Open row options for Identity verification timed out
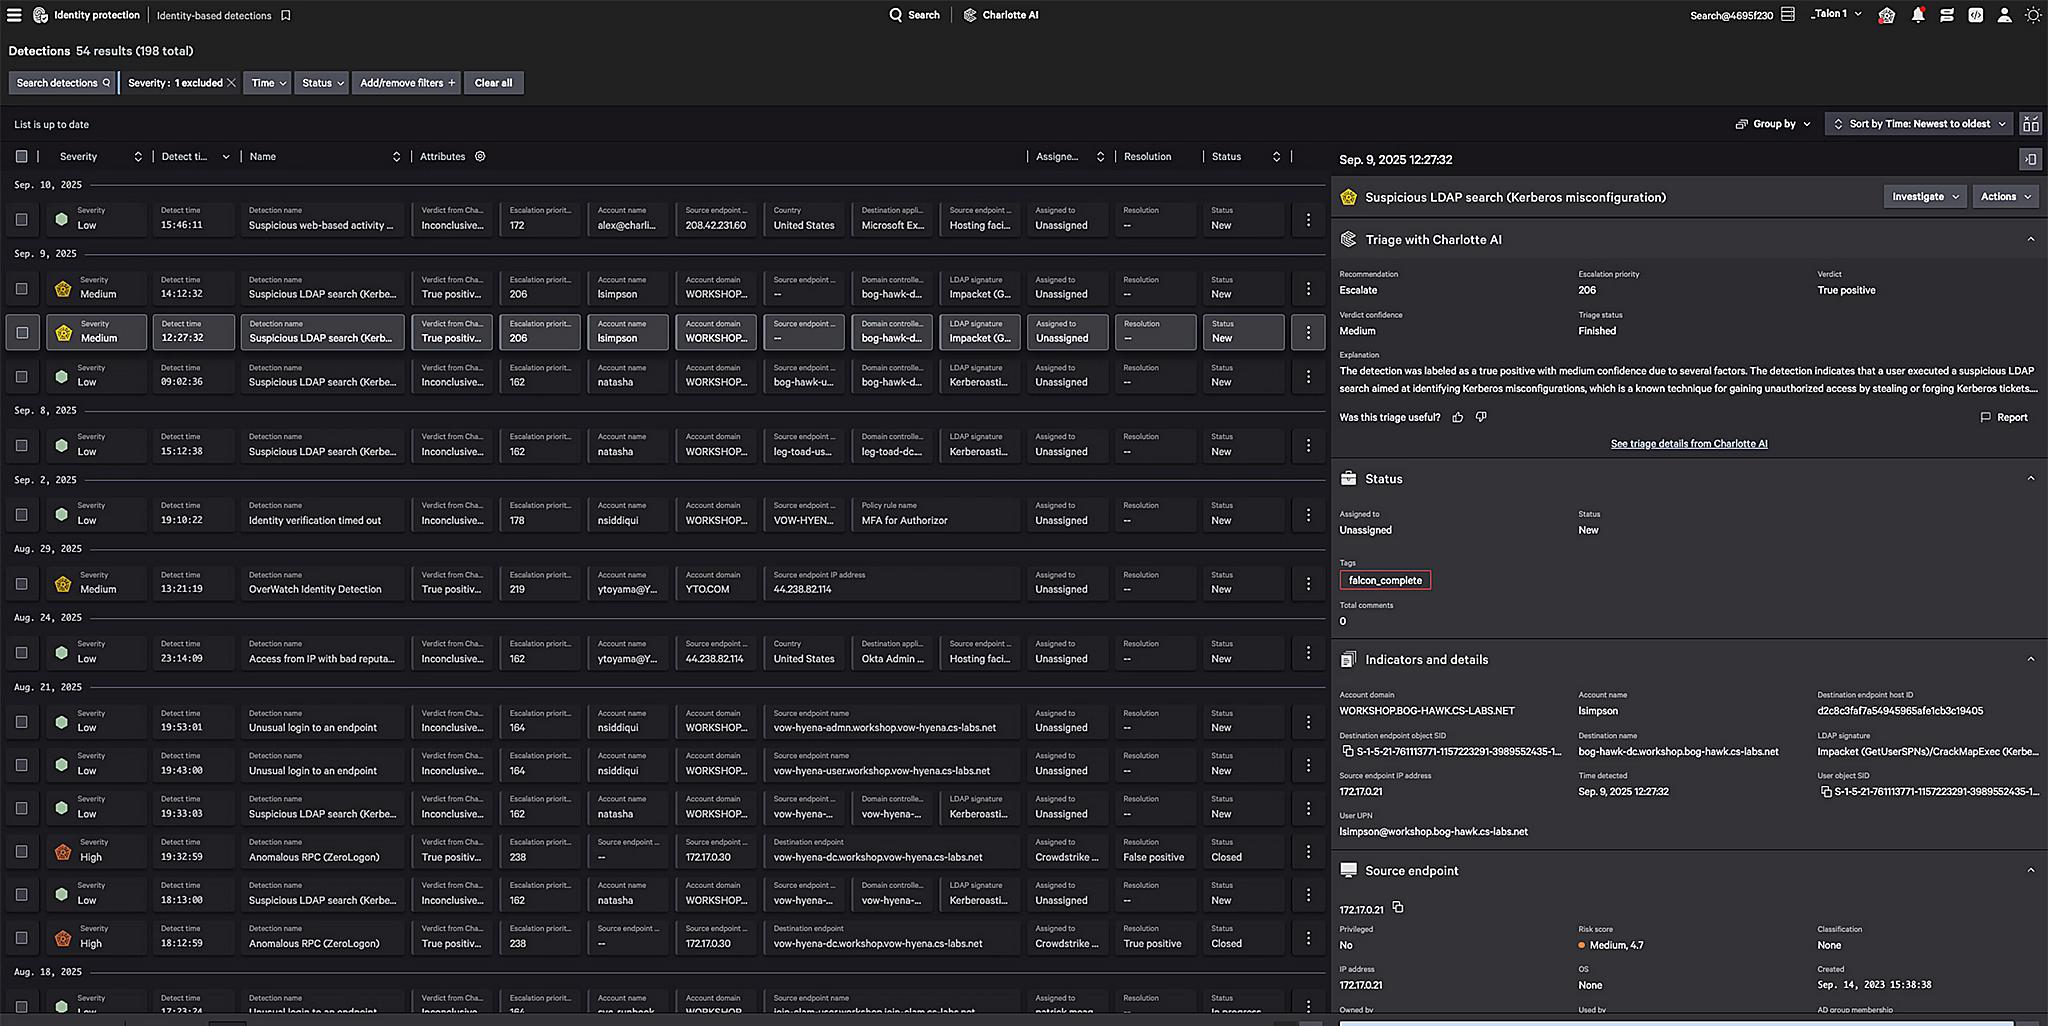 (1307, 514)
